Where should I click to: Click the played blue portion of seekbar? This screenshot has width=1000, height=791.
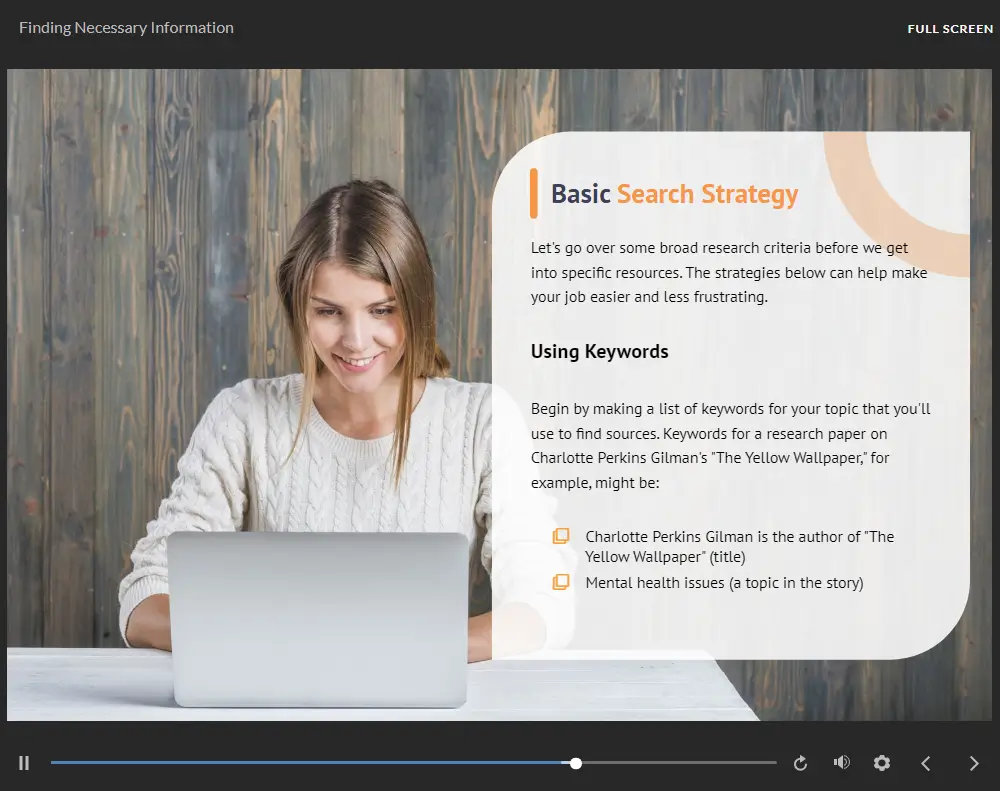point(300,763)
